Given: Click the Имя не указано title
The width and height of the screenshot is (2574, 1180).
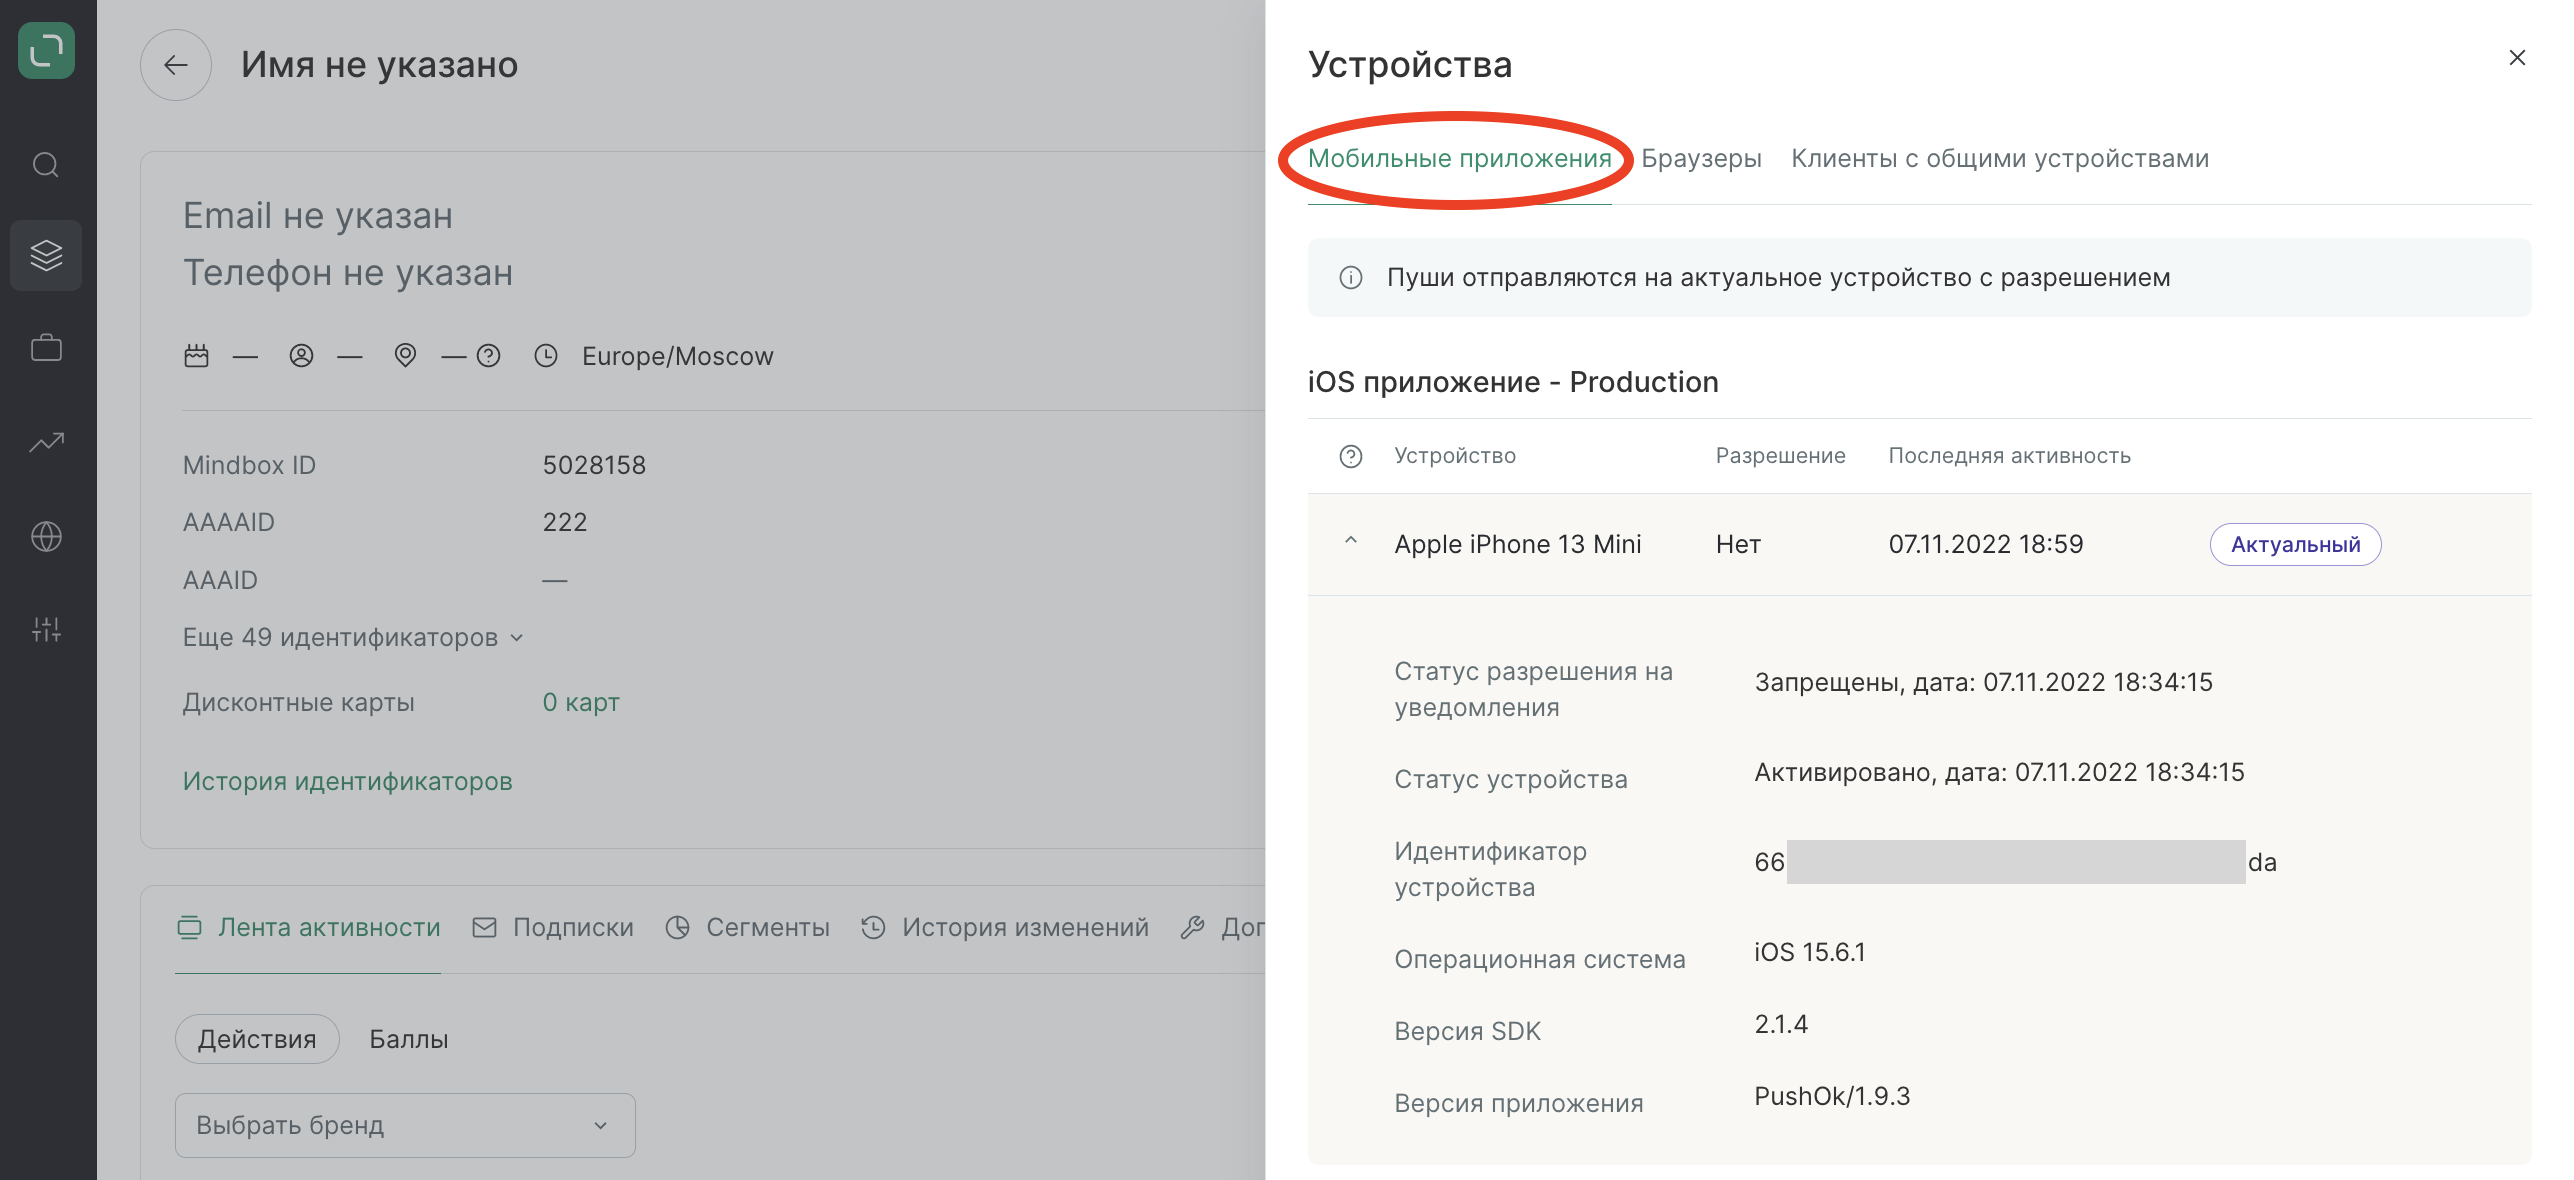Looking at the screenshot, I should tap(379, 65).
